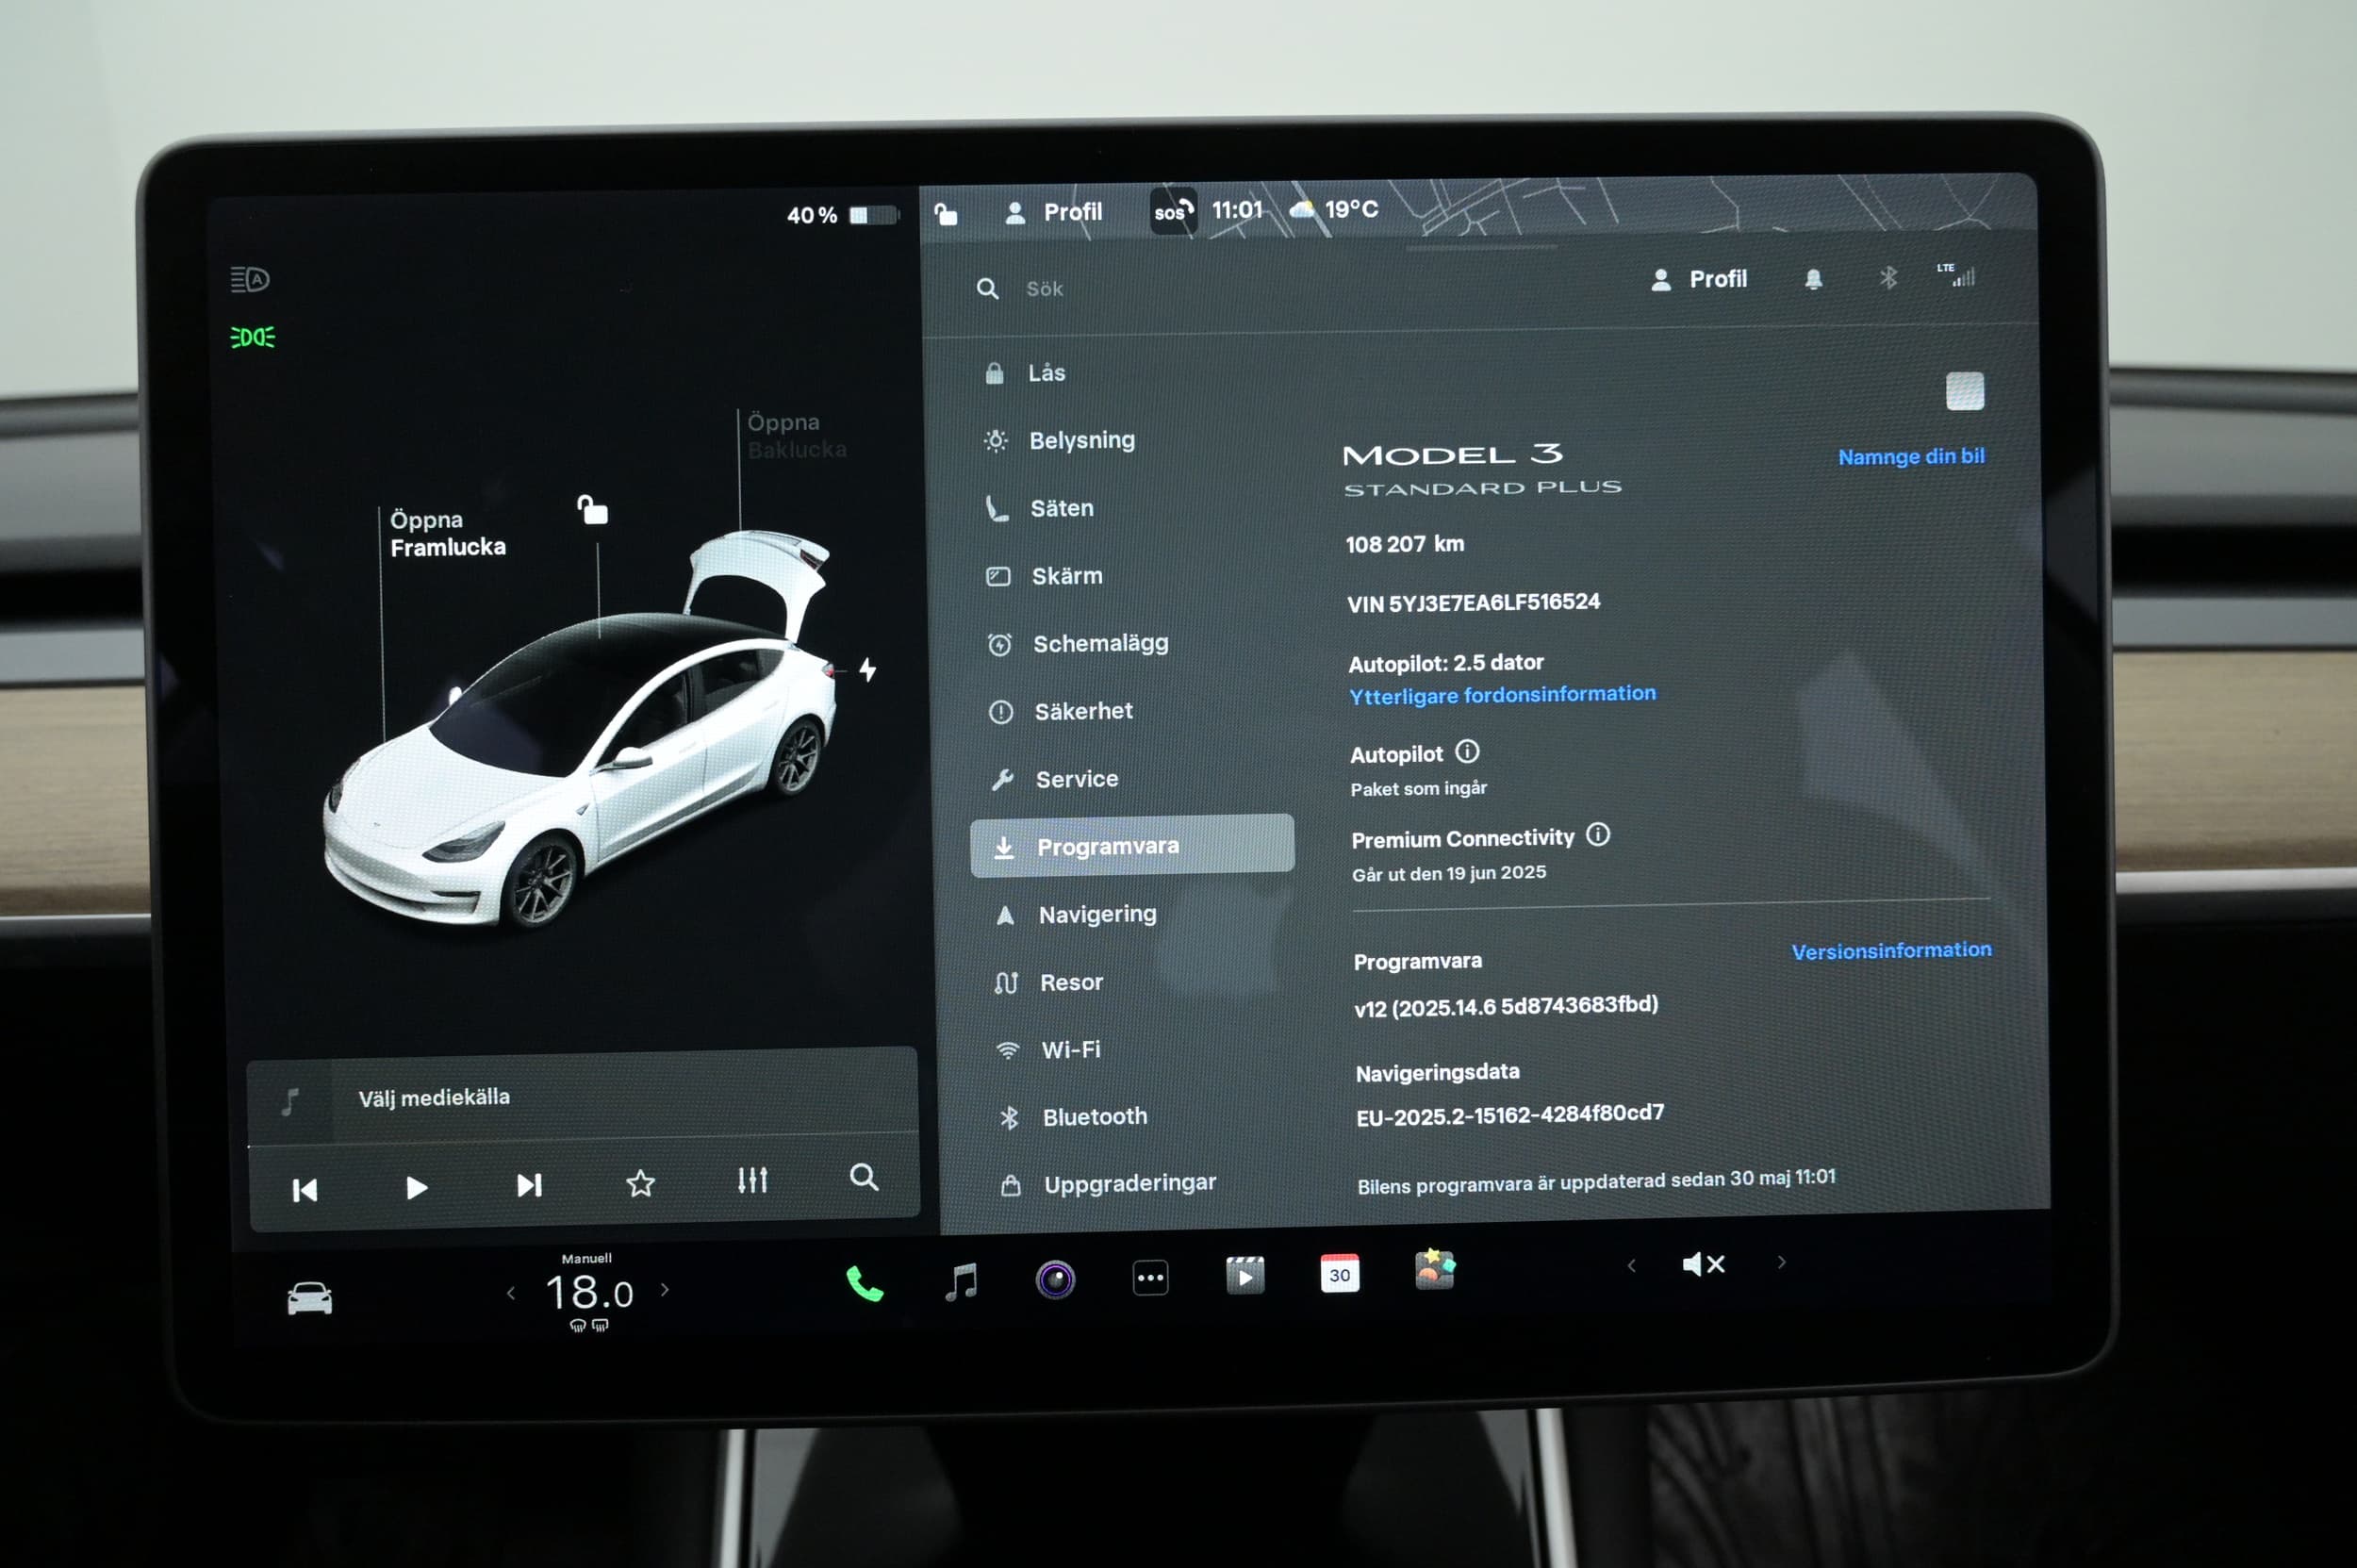Click the Namnge din bil link
This screenshot has width=2357, height=1568.
pyautogui.click(x=1911, y=456)
